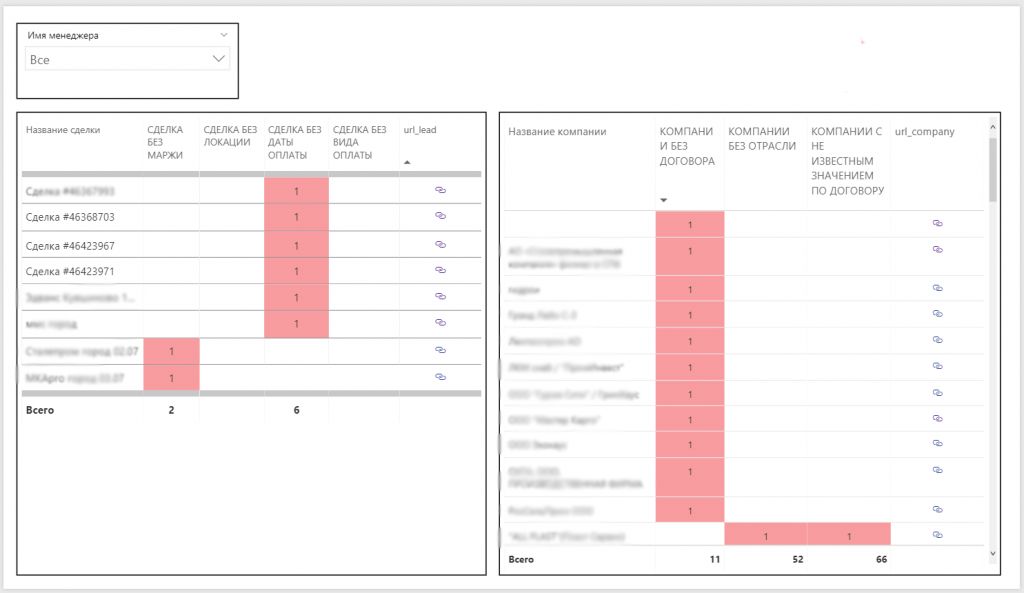Click scroll-up arrow of companies table scrollbar
Viewport: 1024px width, 593px height.
(x=993, y=127)
